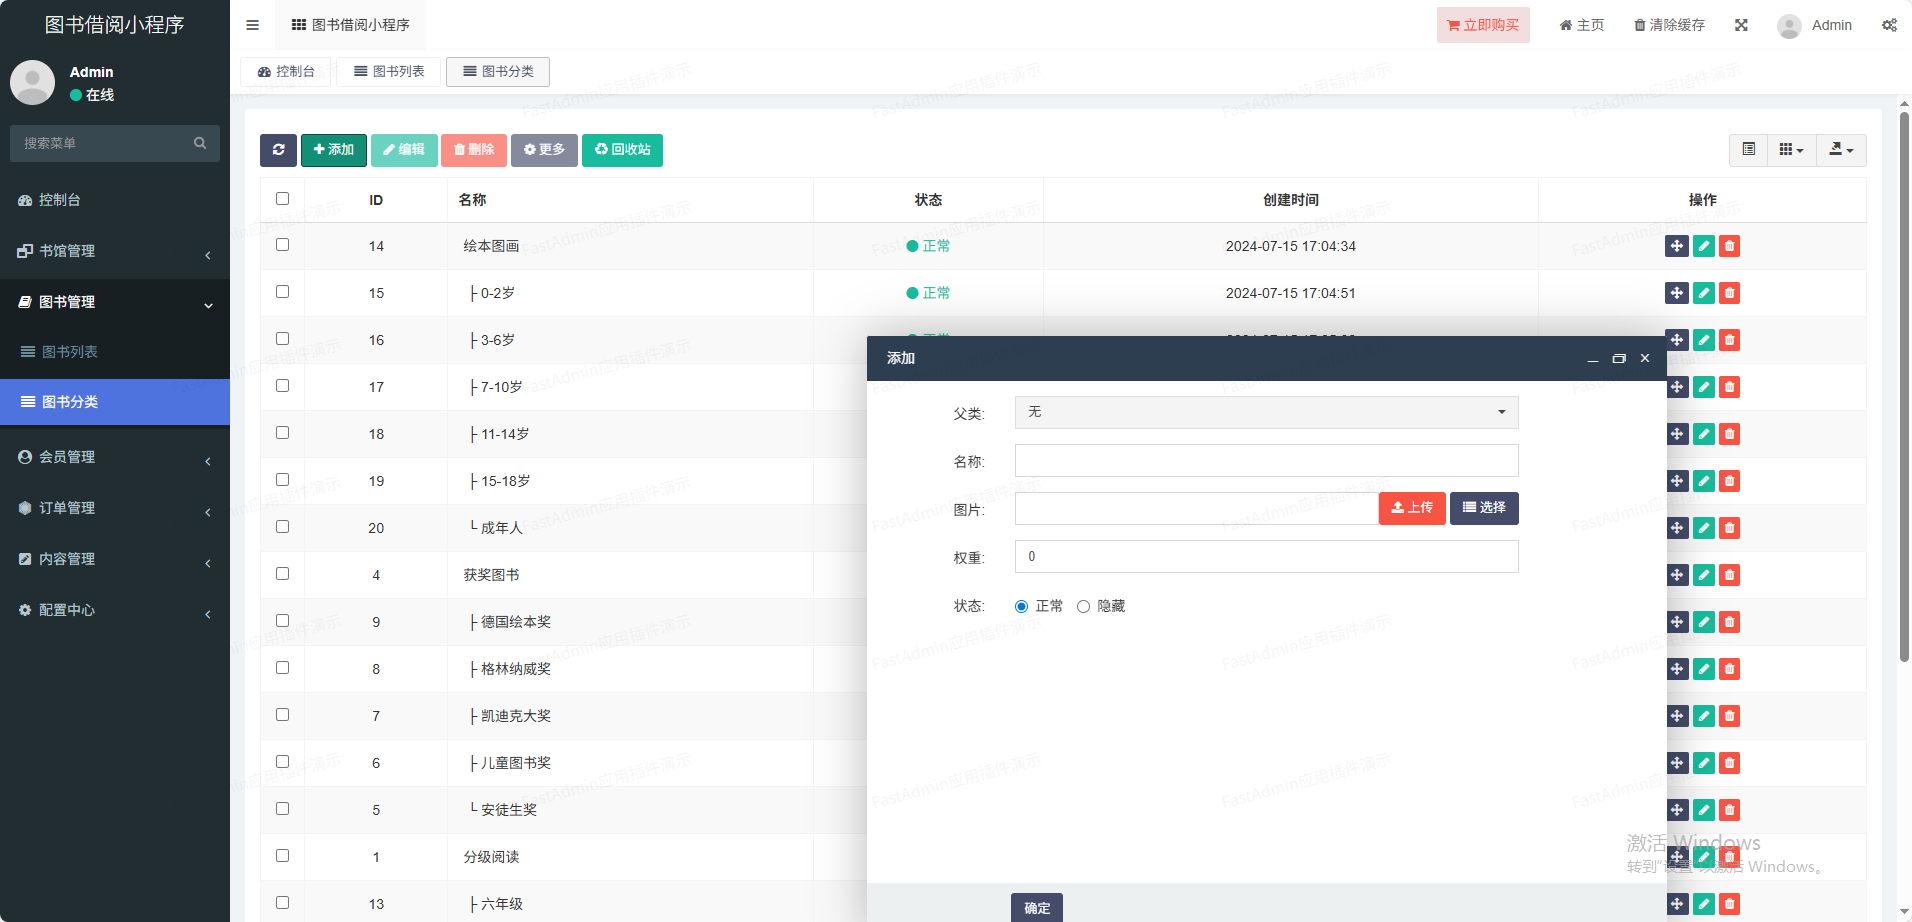Click the refresh icon button in toolbar
The width and height of the screenshot is (1912, 922).
pyautogui.click(x=278, y=150)
